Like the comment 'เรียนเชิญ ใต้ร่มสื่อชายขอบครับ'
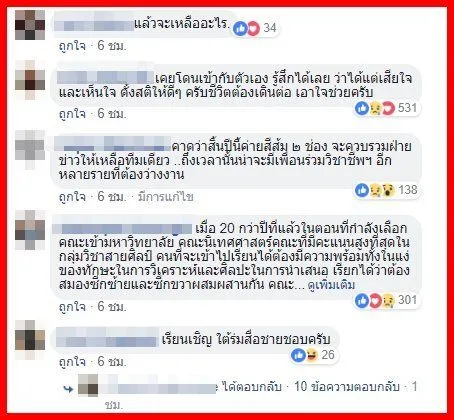454x420 pixels. click(x=72, y=362)
